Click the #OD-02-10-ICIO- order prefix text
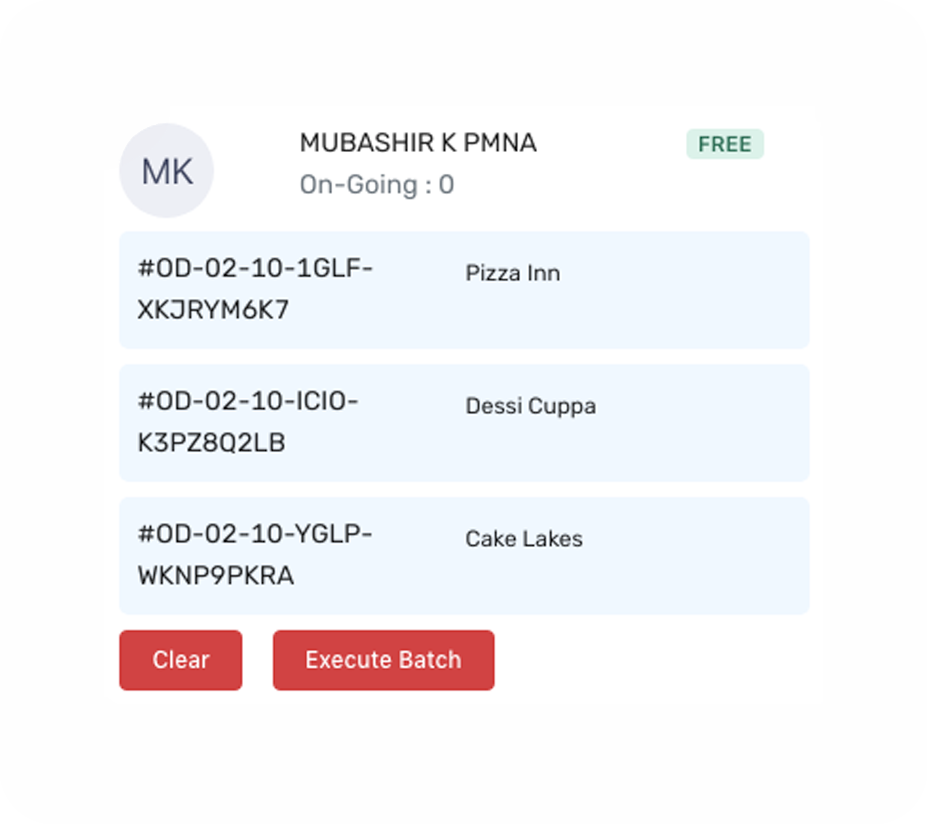927x824 pixels. tap(248, 401)
